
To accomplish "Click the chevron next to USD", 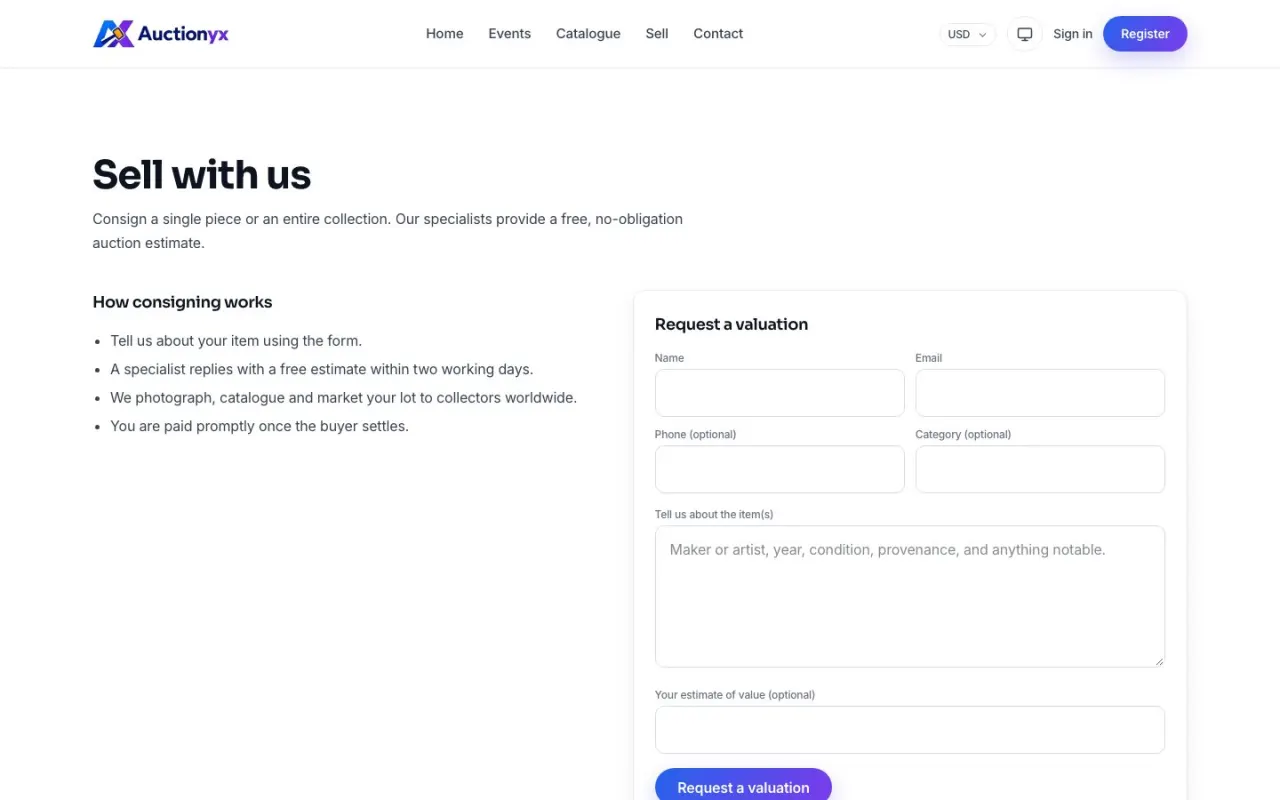I will tap(983, 34).
